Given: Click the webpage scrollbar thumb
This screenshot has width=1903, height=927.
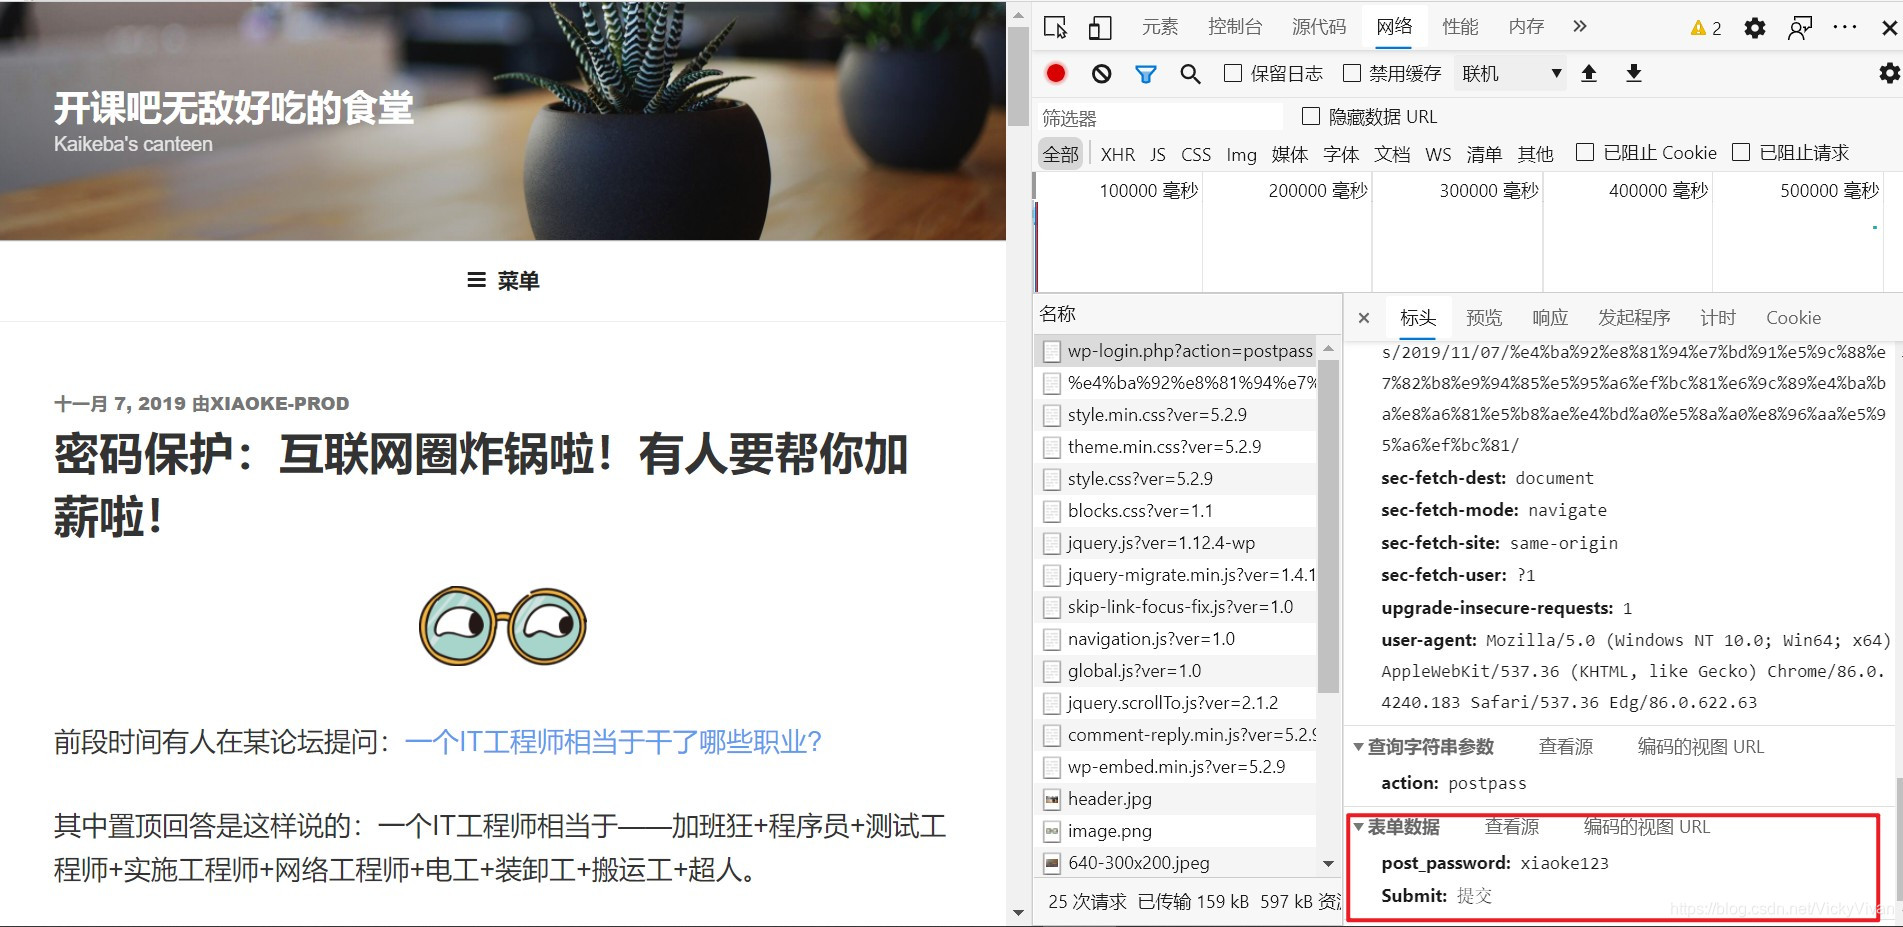Looking at the screenshot, I should coord(1018,76).
